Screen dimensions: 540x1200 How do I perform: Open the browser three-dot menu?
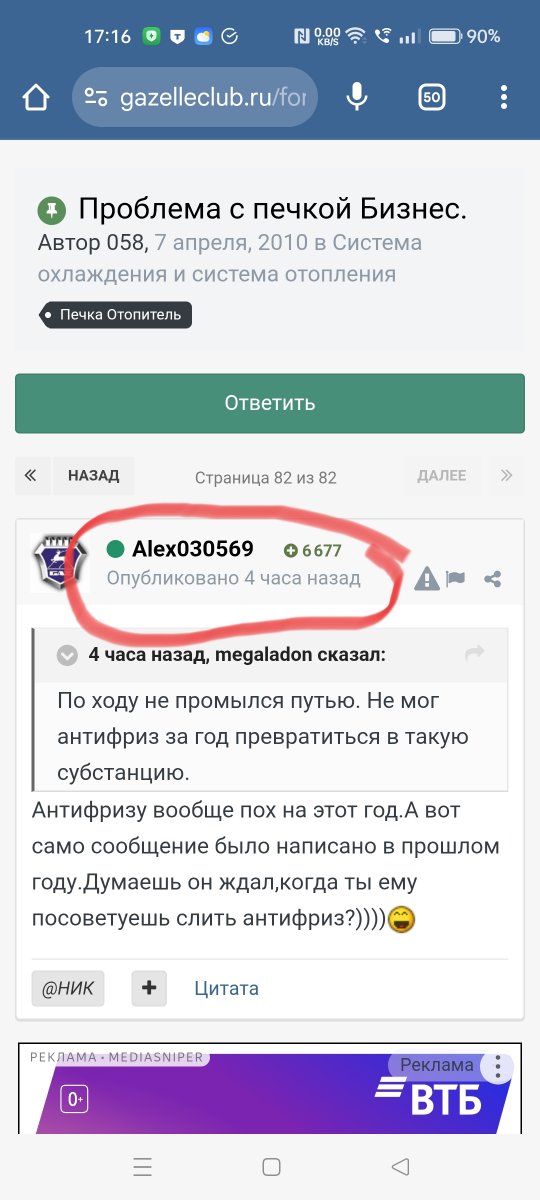tap(504, 97)
